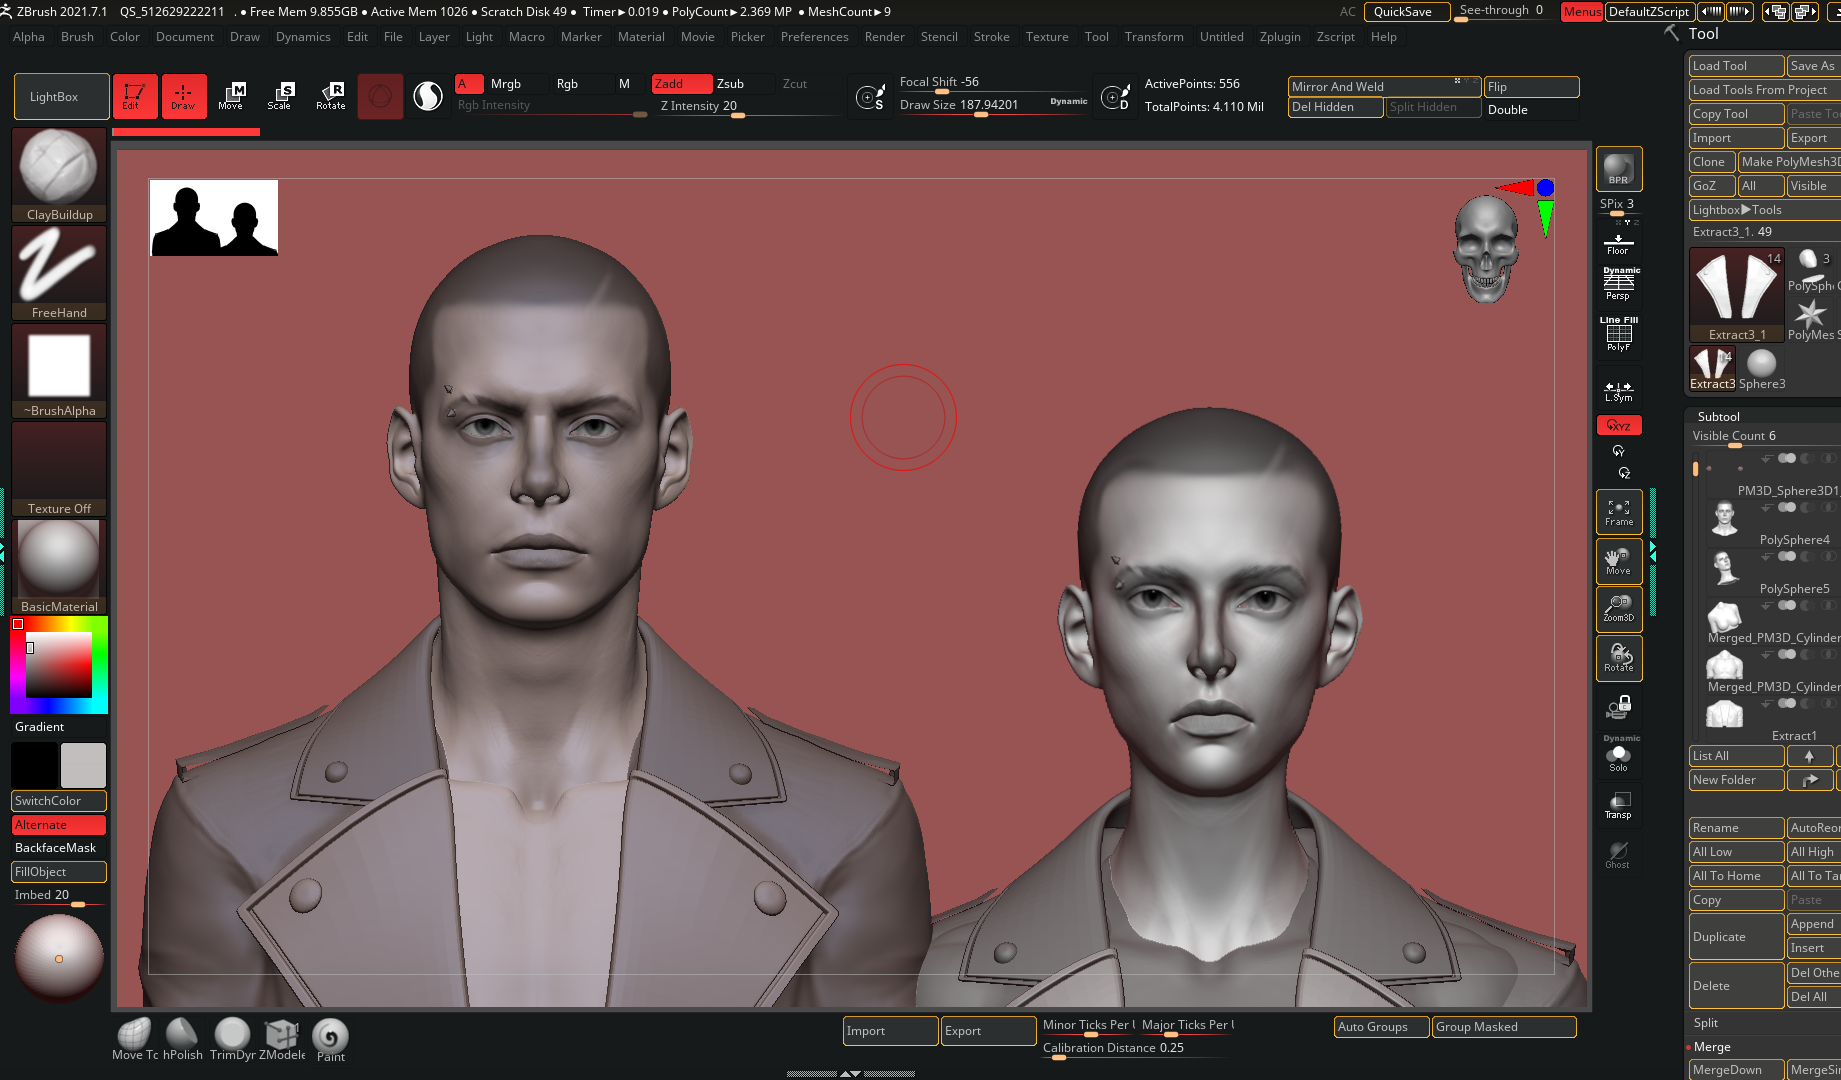Viewport: 1841px width, 1080px height.
Task: Expand the Split section
Action: tap(1706, 1023)
